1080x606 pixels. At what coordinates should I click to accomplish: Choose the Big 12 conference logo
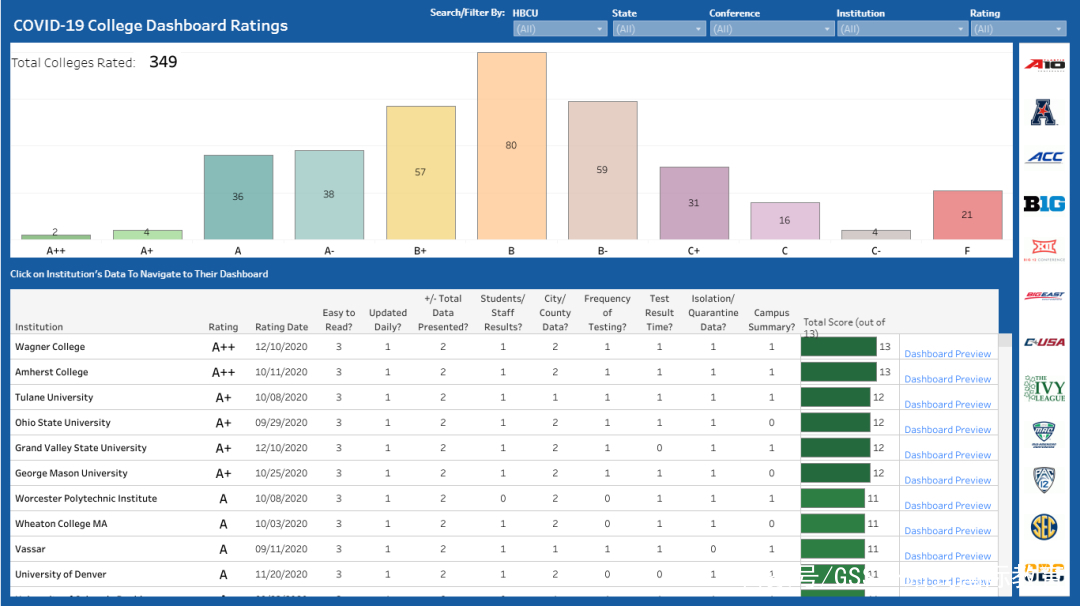[x=1044, y=249]
